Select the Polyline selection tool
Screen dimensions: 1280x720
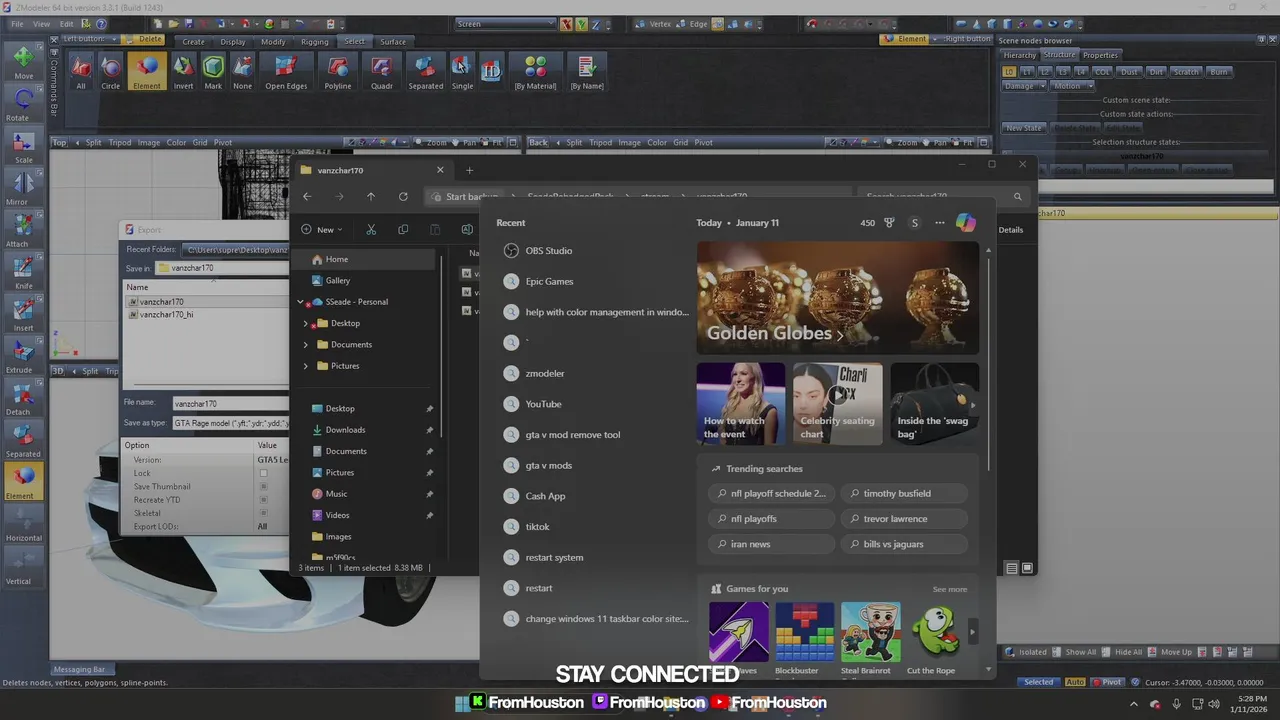click(338, 72)
